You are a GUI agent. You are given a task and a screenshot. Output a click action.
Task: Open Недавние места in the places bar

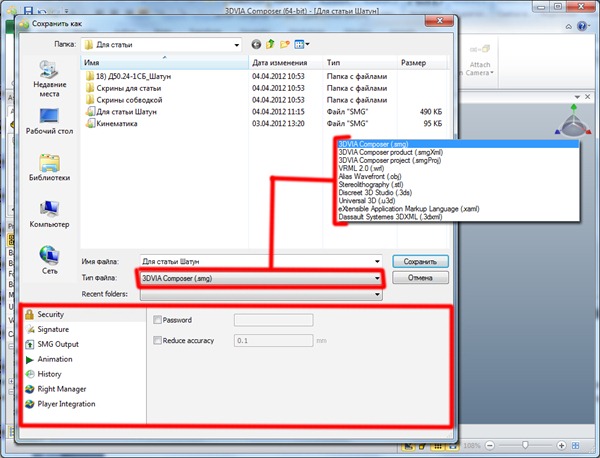click(x=49, y=79)
